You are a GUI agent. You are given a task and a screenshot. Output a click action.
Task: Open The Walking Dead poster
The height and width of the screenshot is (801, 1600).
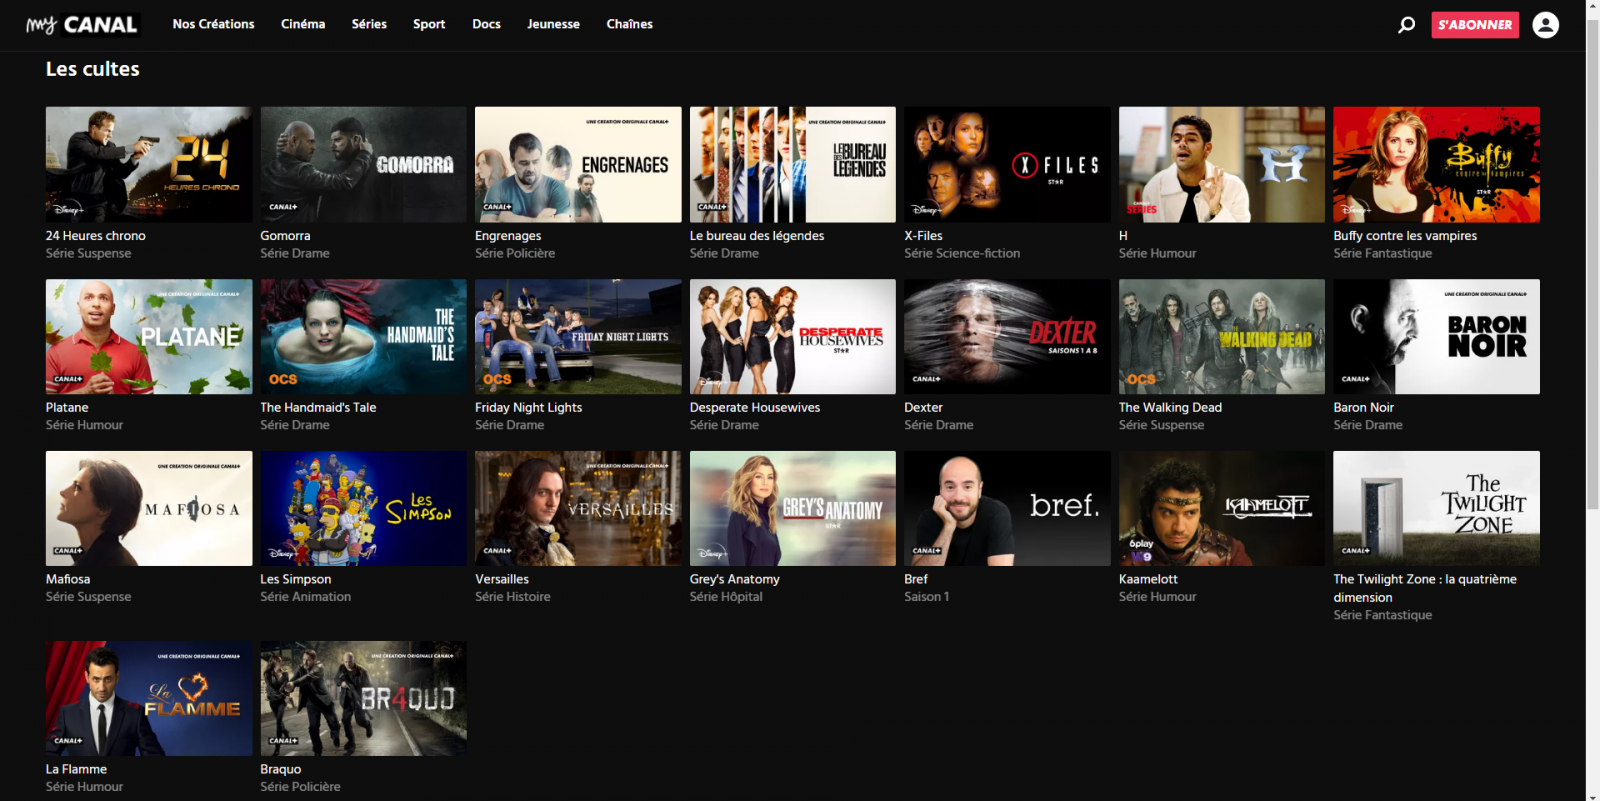point(1221,336)
